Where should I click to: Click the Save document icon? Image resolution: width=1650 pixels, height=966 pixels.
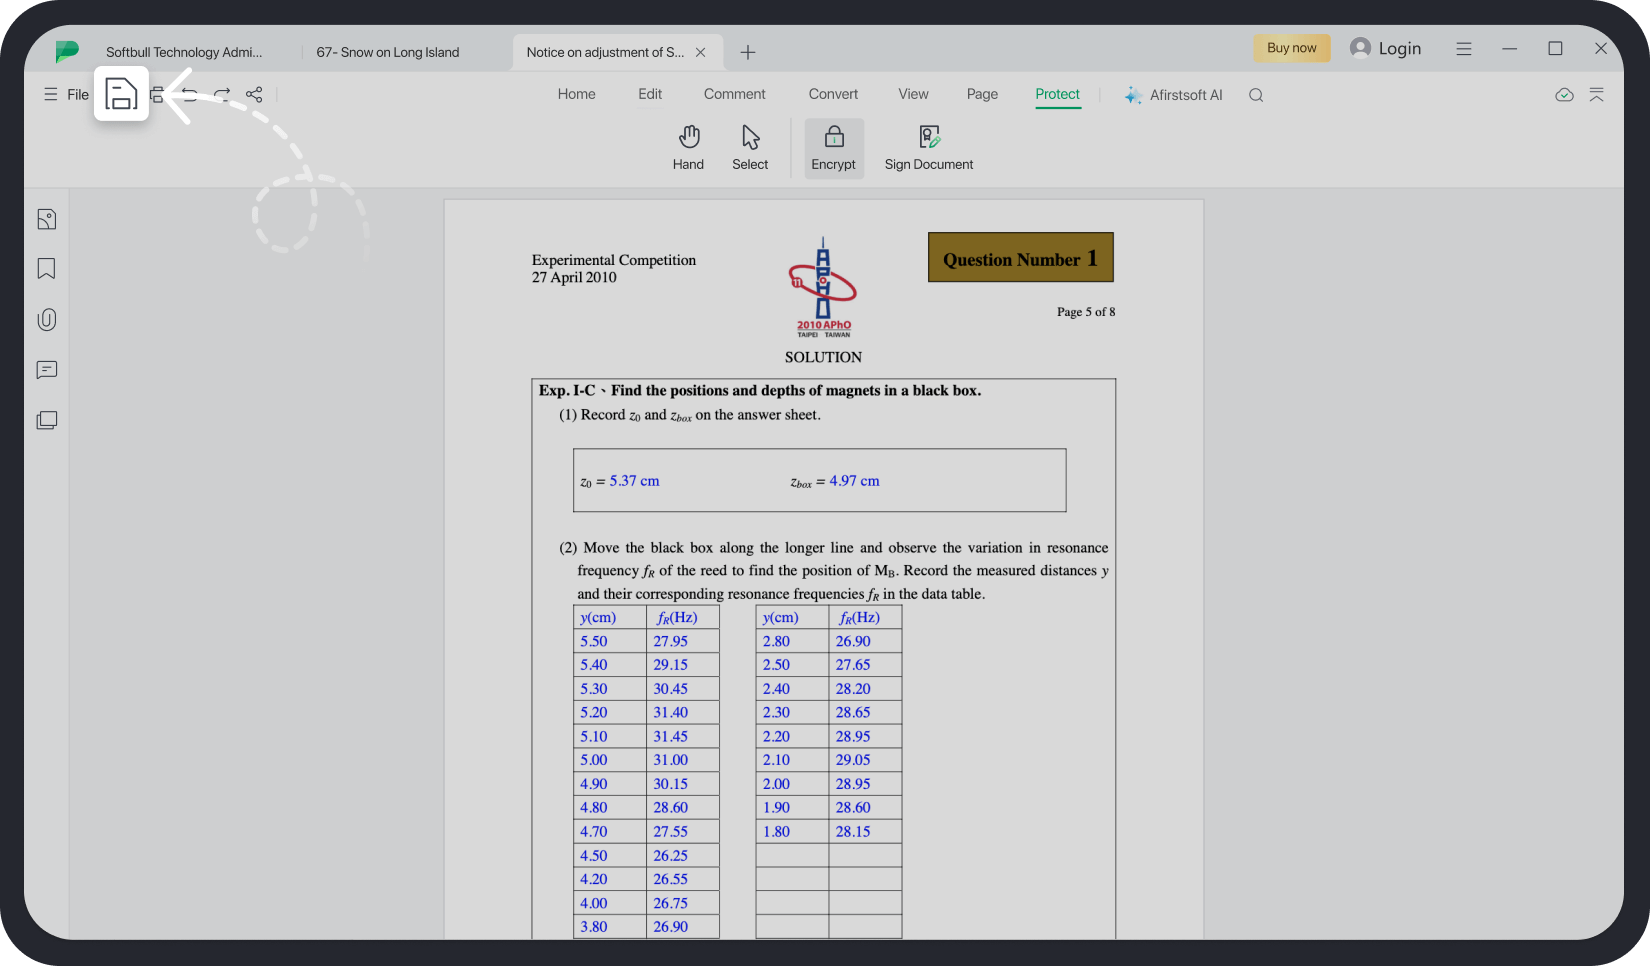point(121,94)
